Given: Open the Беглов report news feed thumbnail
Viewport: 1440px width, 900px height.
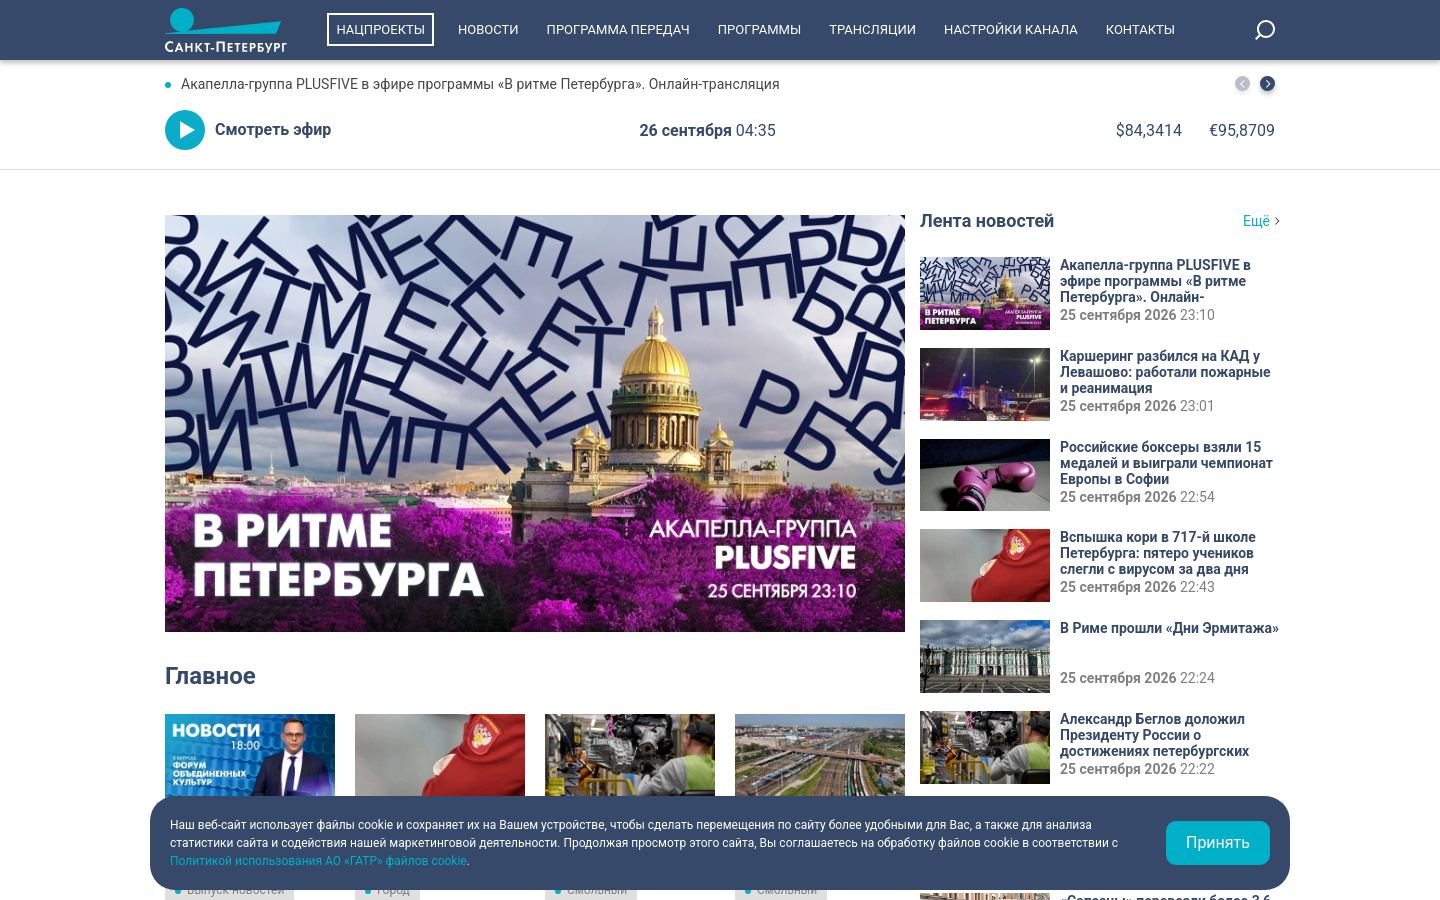Looking at the screenshot, I should coord(985,748).
